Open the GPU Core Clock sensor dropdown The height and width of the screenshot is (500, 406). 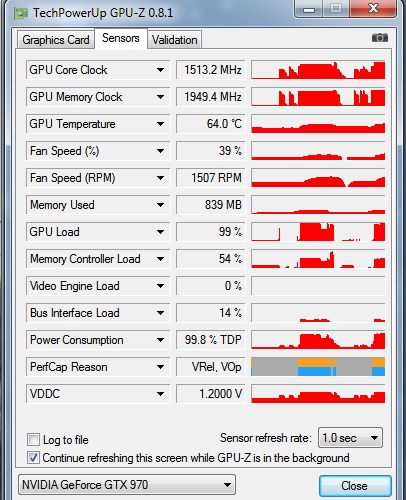click(160, 70)
